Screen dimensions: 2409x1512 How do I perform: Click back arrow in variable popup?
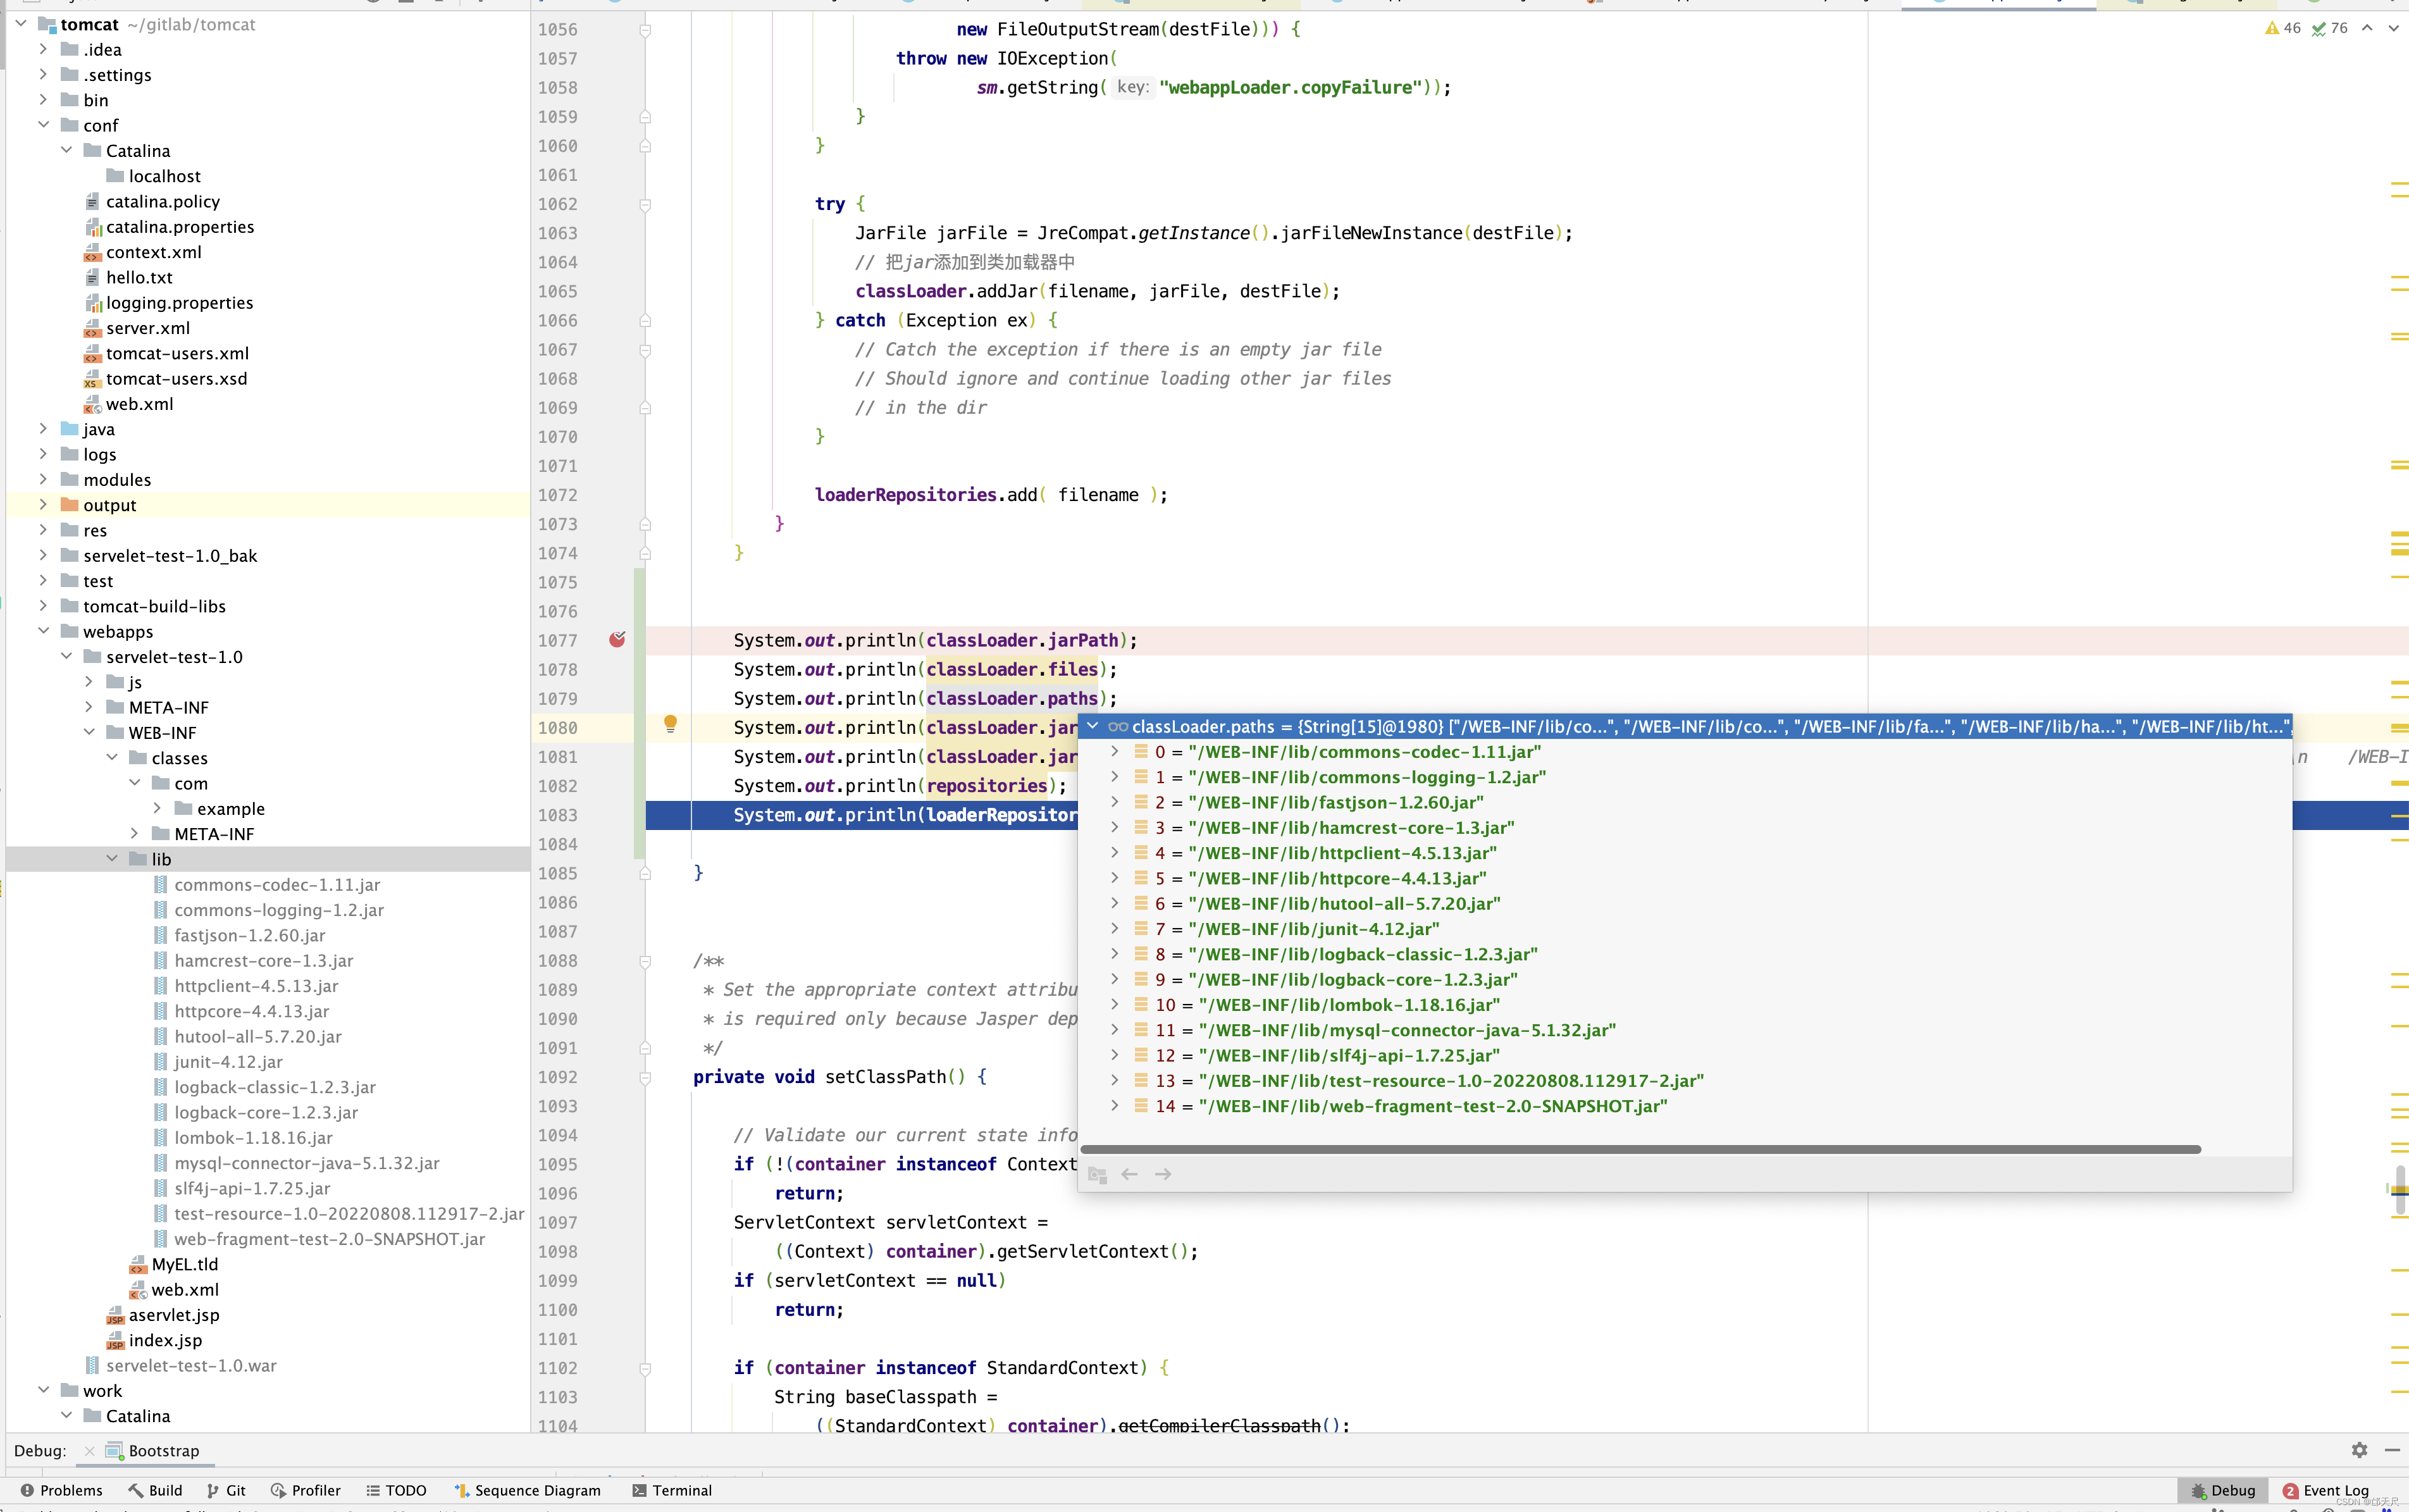1129,1174
